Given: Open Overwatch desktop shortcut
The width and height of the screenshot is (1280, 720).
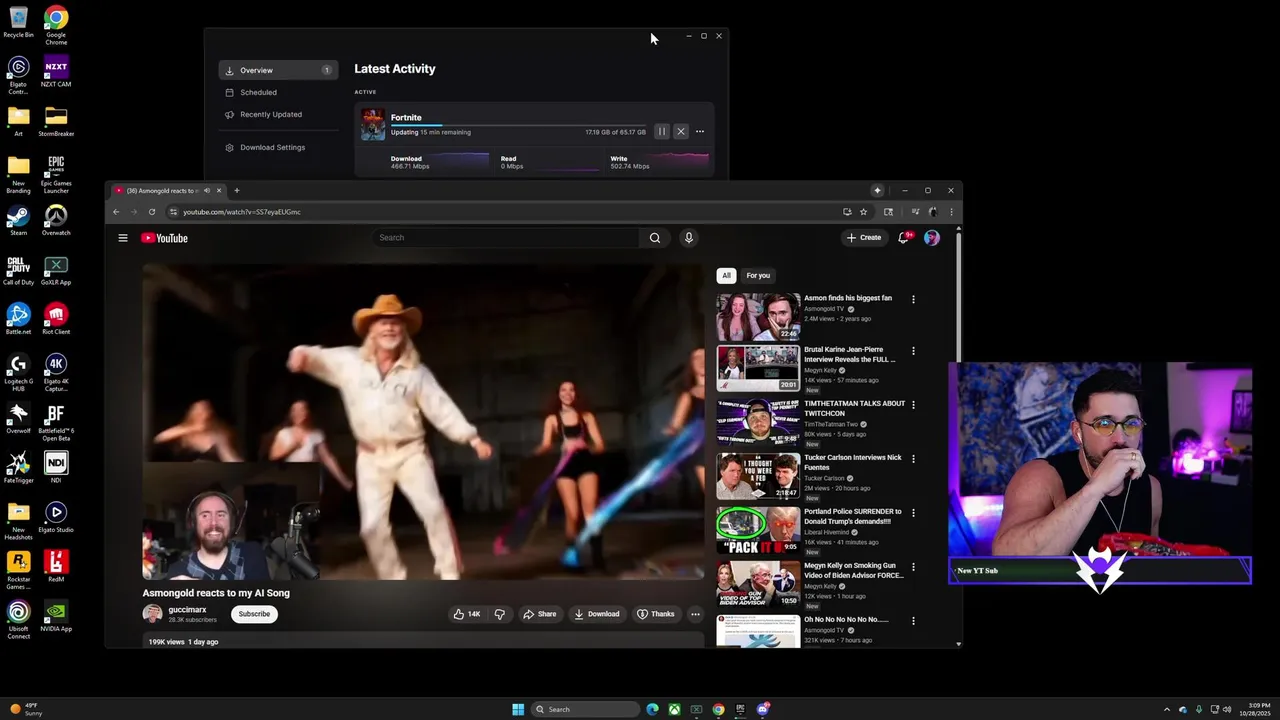Looking at the screenshot, I should 56,221.
